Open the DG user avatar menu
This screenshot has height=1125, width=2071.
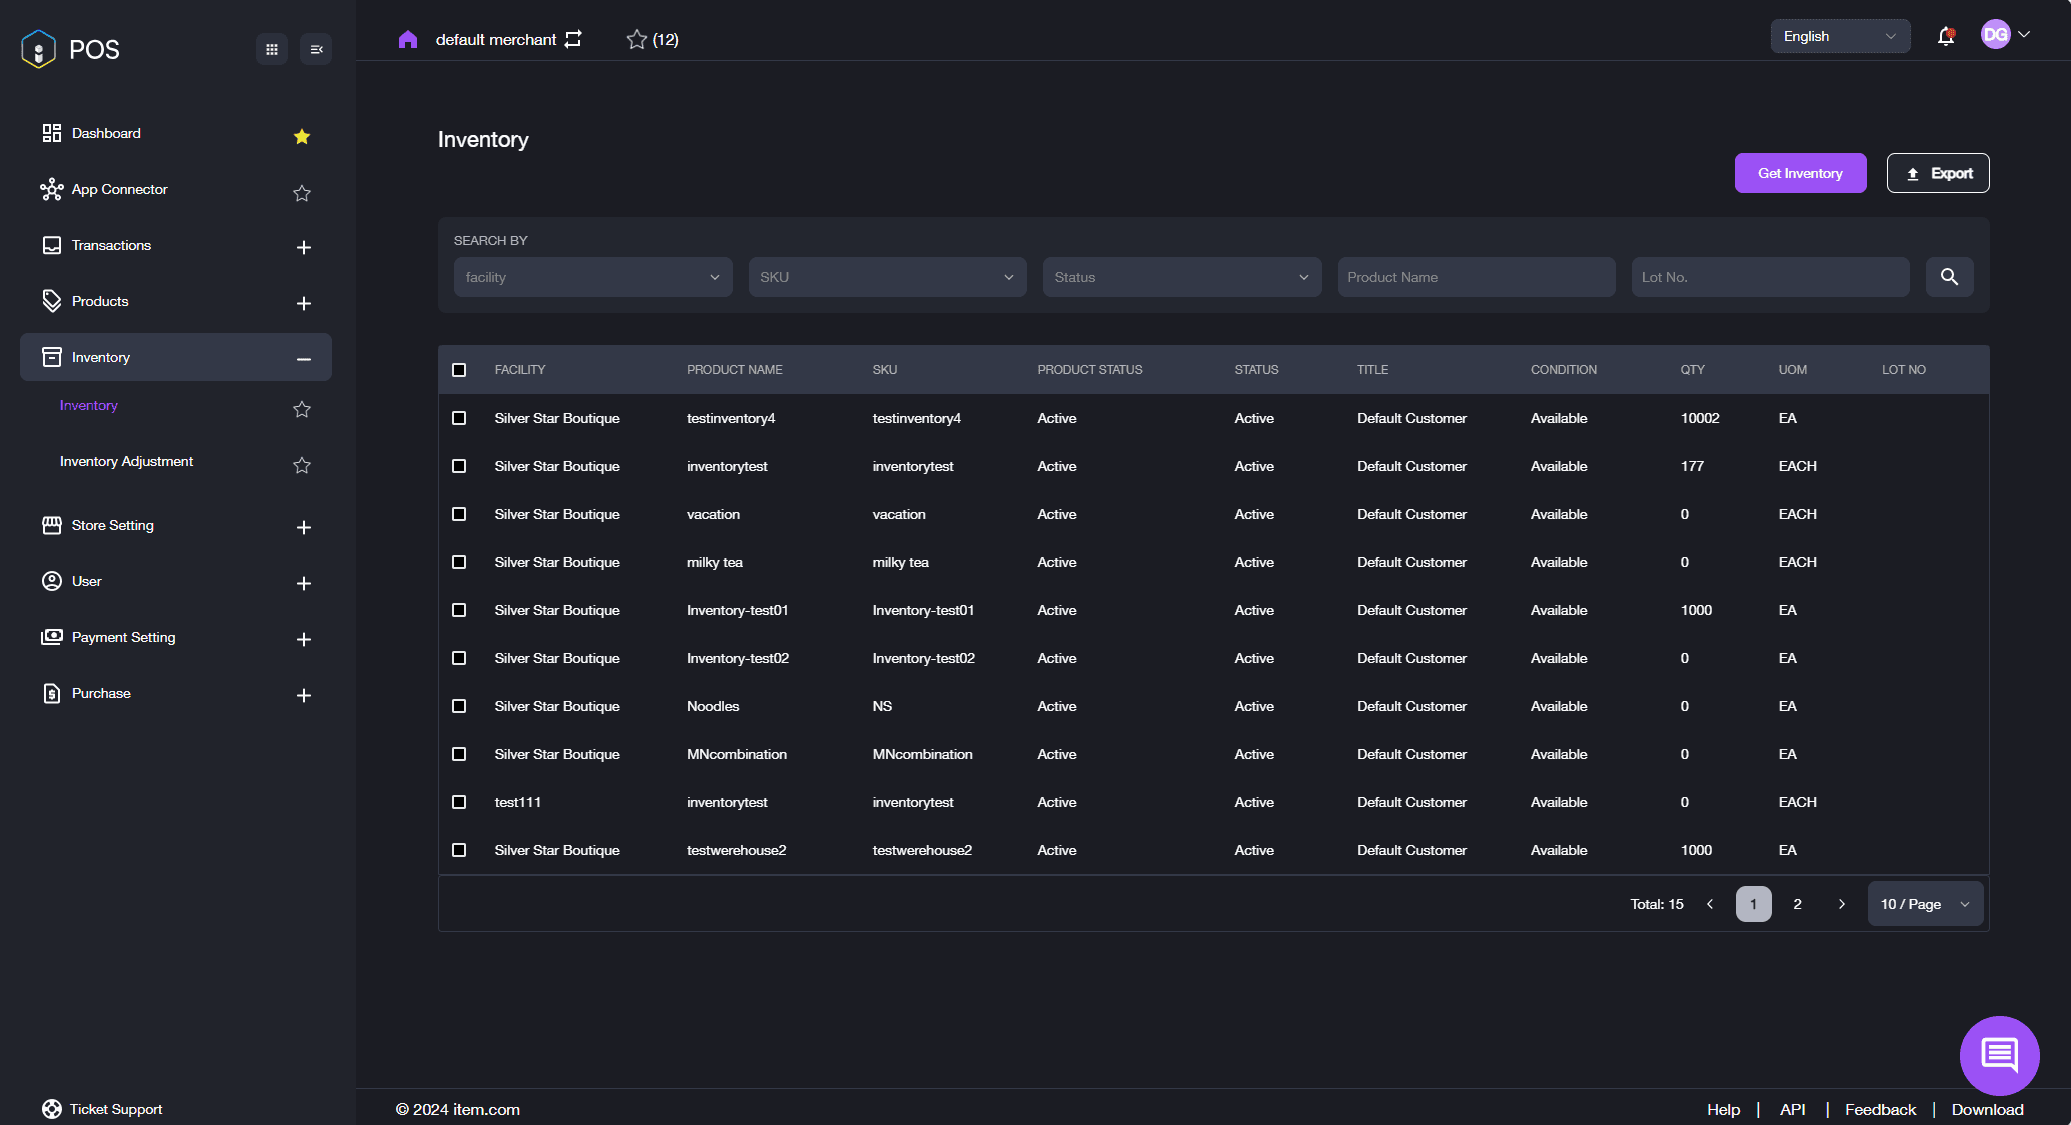coord(2005,35)
